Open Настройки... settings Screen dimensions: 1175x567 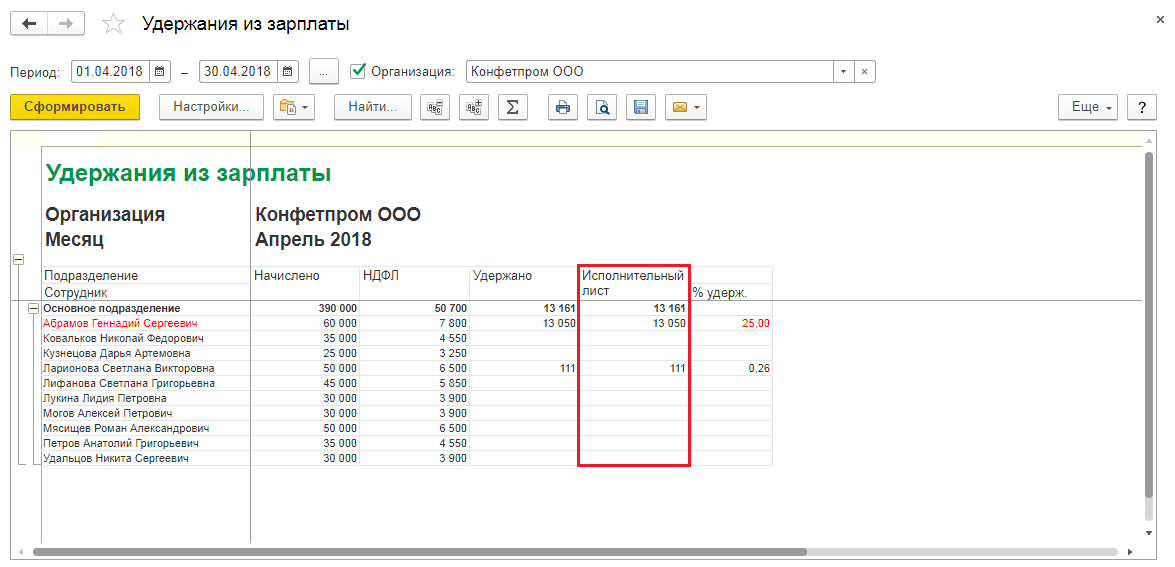tap(211, 107)
